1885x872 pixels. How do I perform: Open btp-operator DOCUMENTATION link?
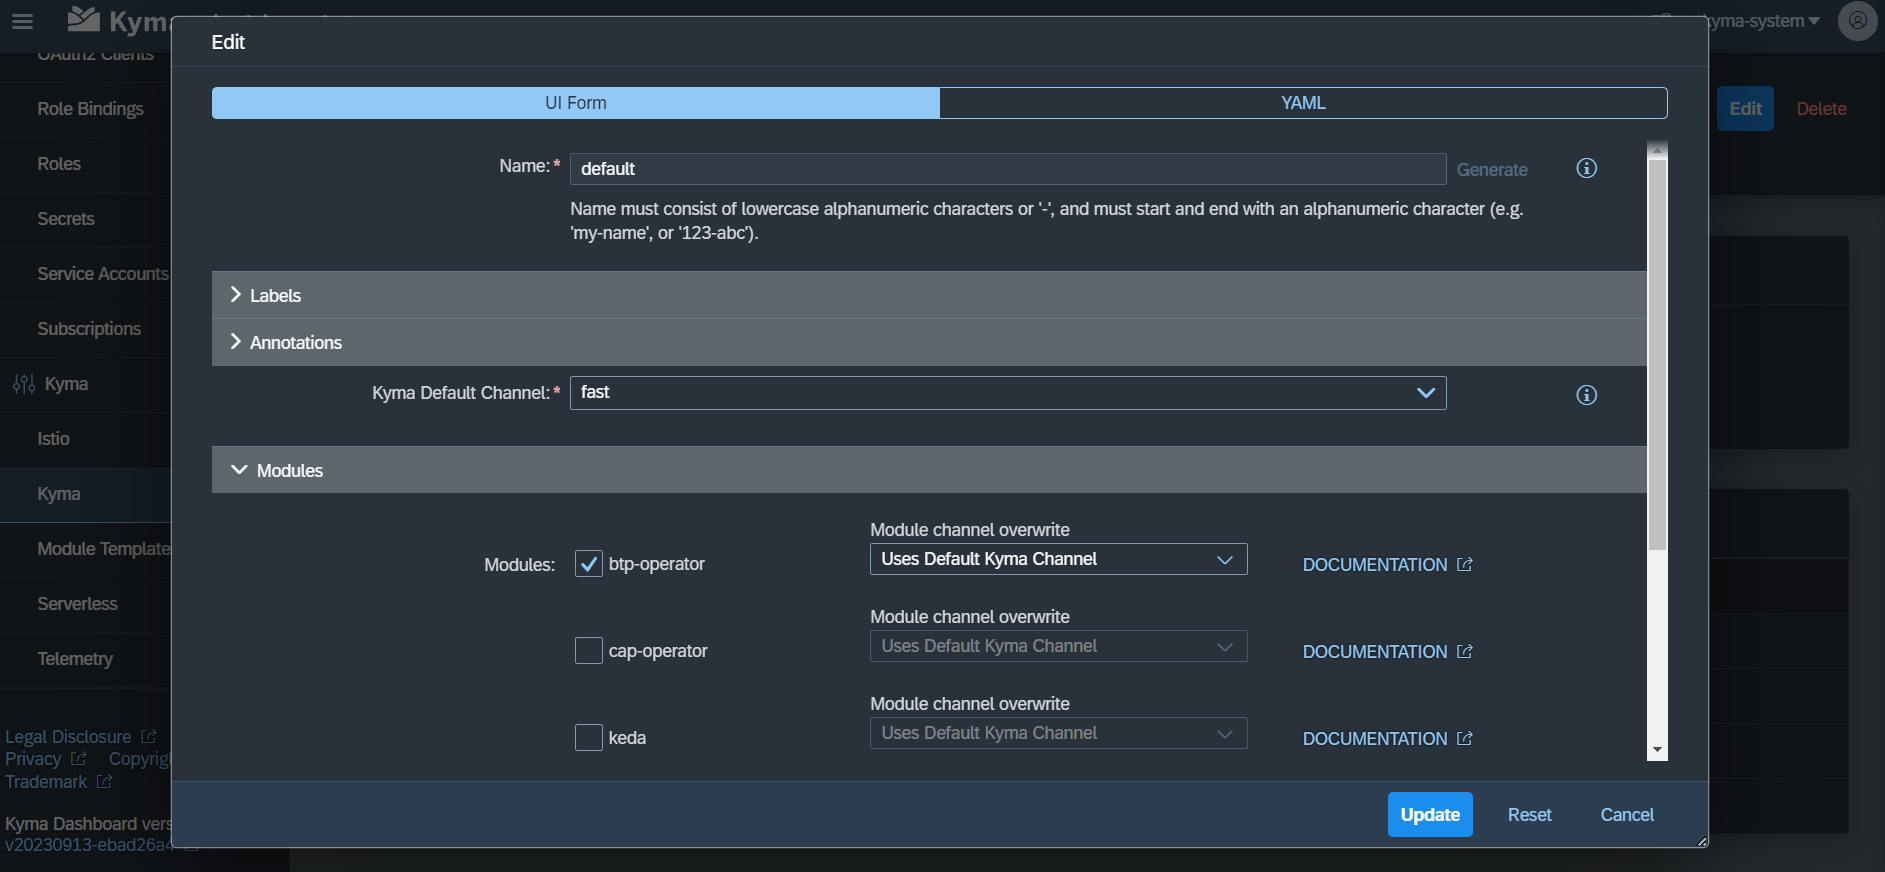1375,565
